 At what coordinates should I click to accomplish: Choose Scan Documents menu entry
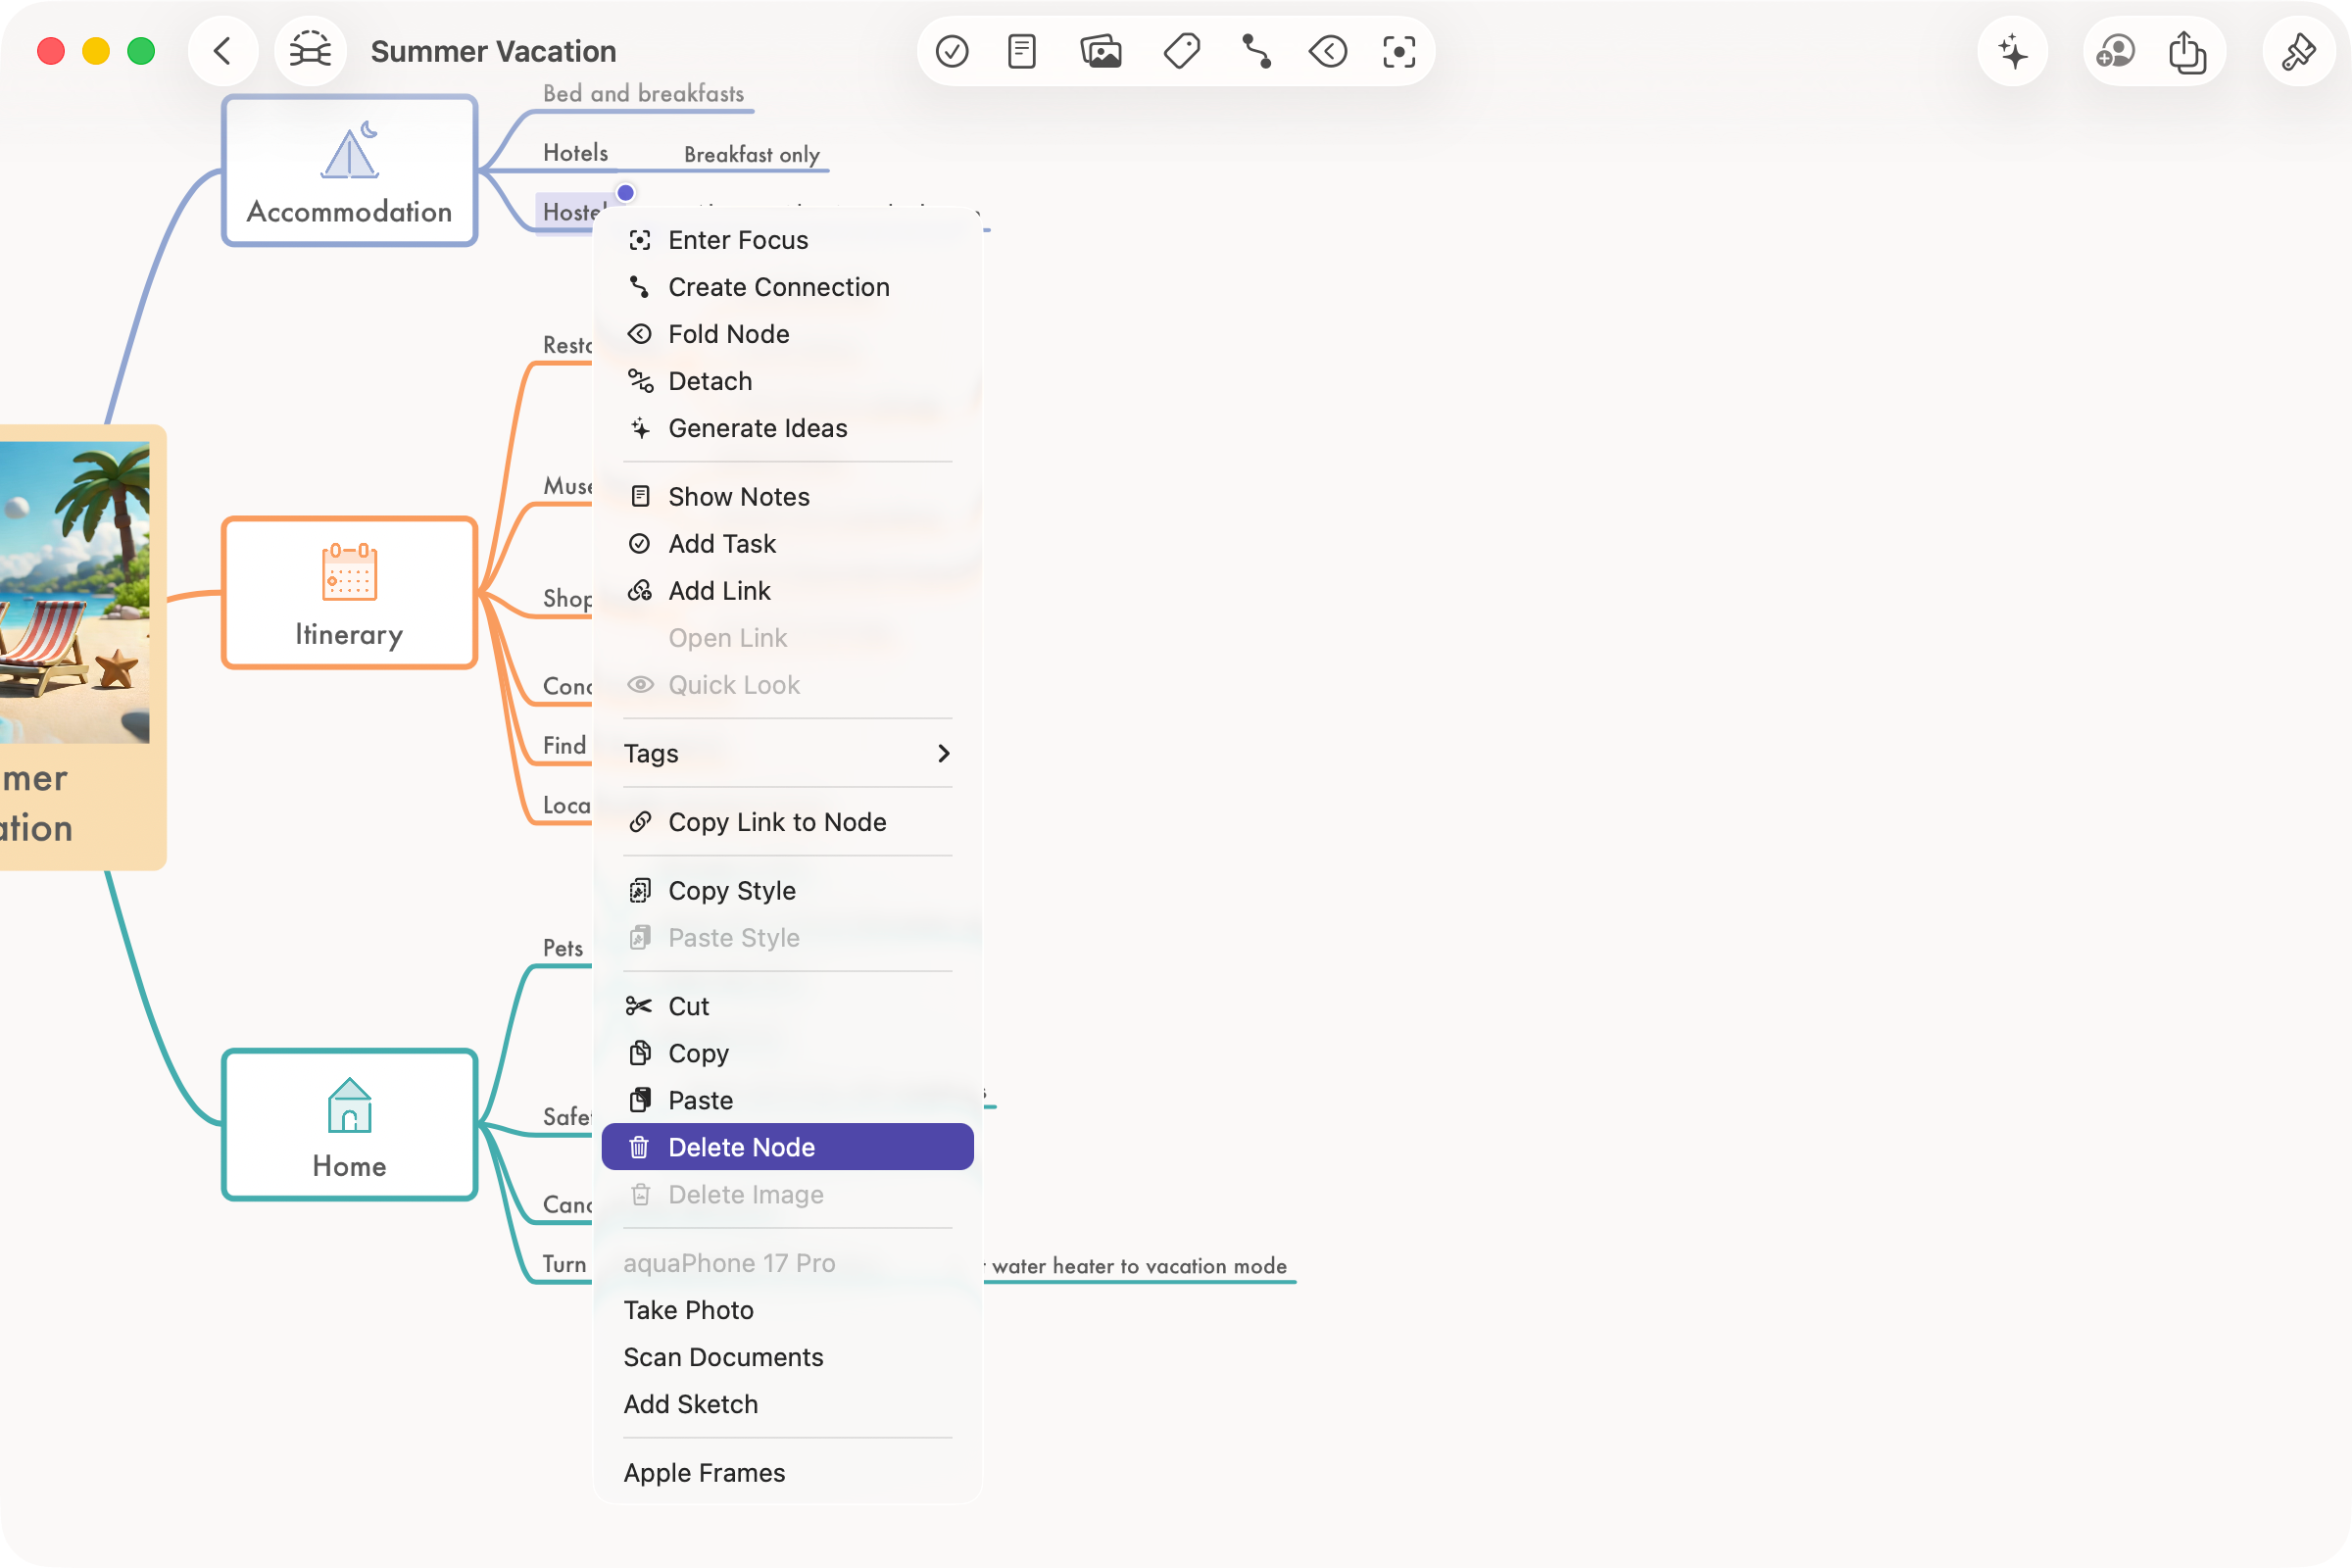click(787, 1357)
